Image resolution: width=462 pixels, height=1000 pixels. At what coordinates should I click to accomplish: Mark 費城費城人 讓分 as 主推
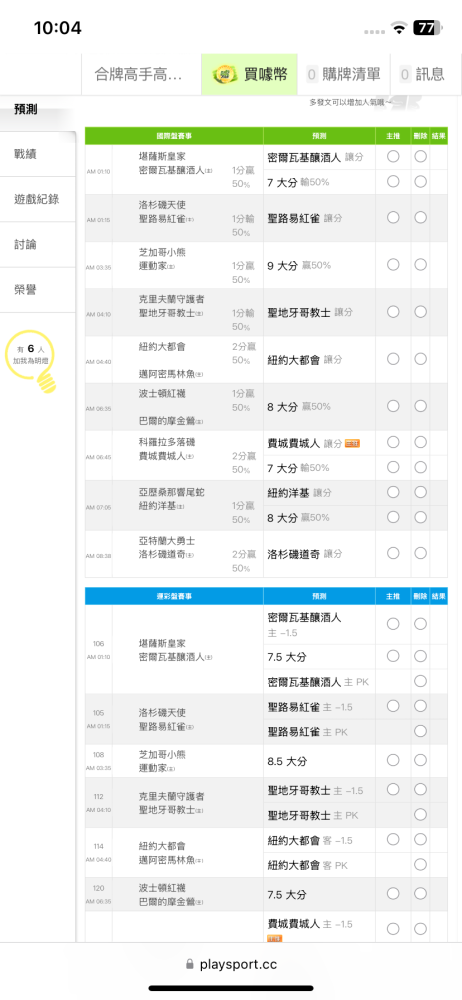pyautogui.click(x=393, y=442)
